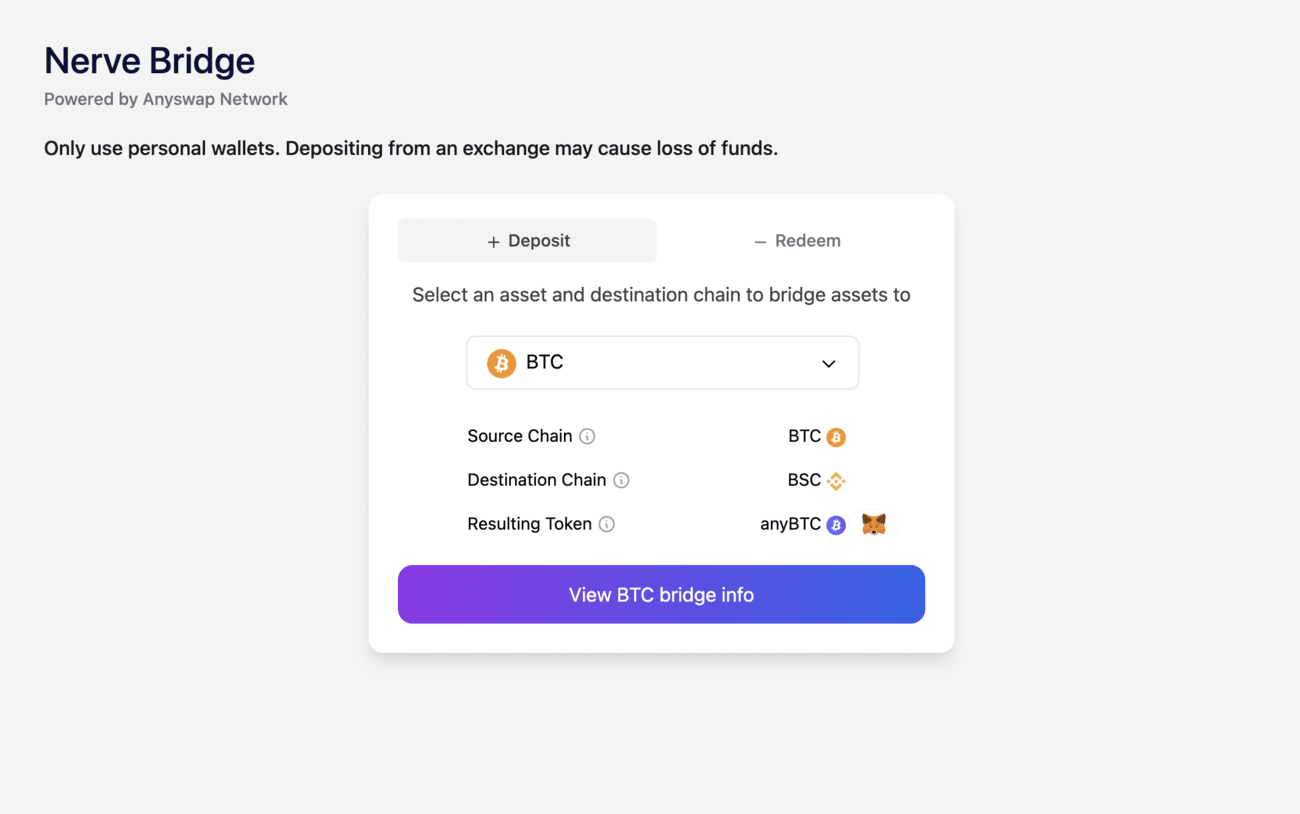Image resolution: width=1300 pixels, height=814 pixels.
Task: Click Powered by Anyswap Network text
Action: click(x=166, y=99)
